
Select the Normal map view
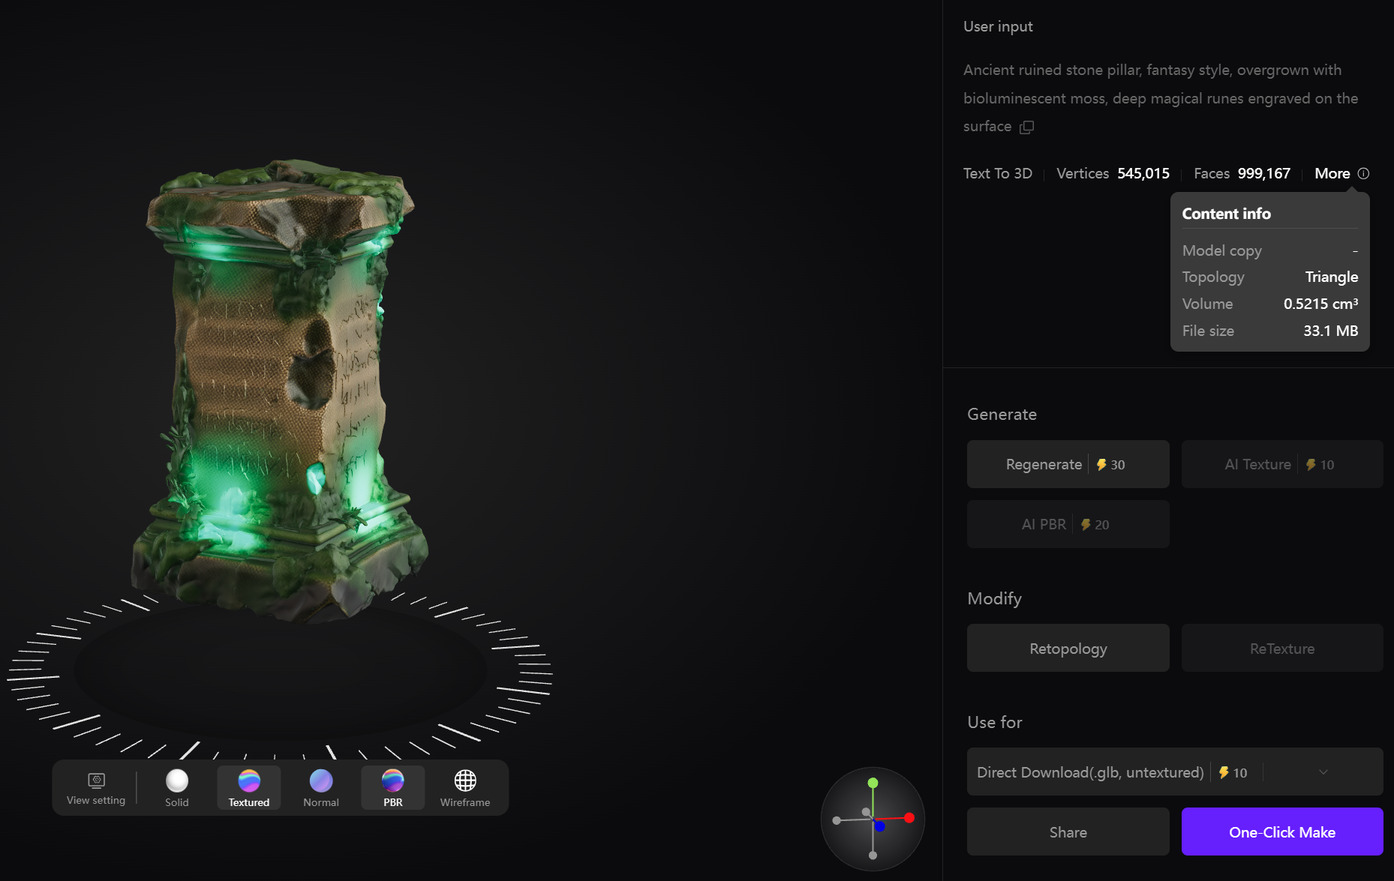320,786
